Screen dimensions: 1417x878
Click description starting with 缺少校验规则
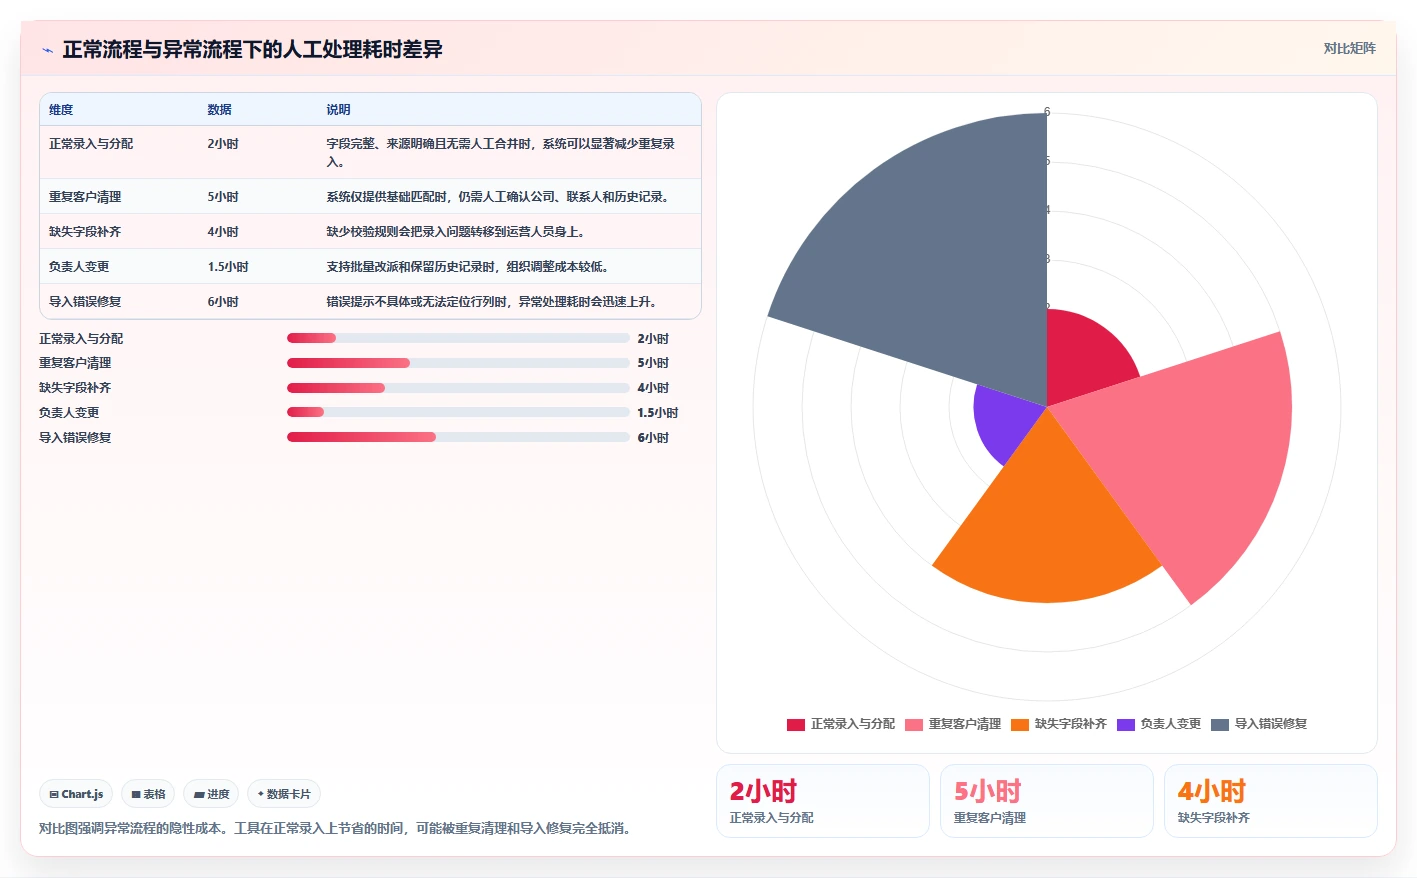456,232
